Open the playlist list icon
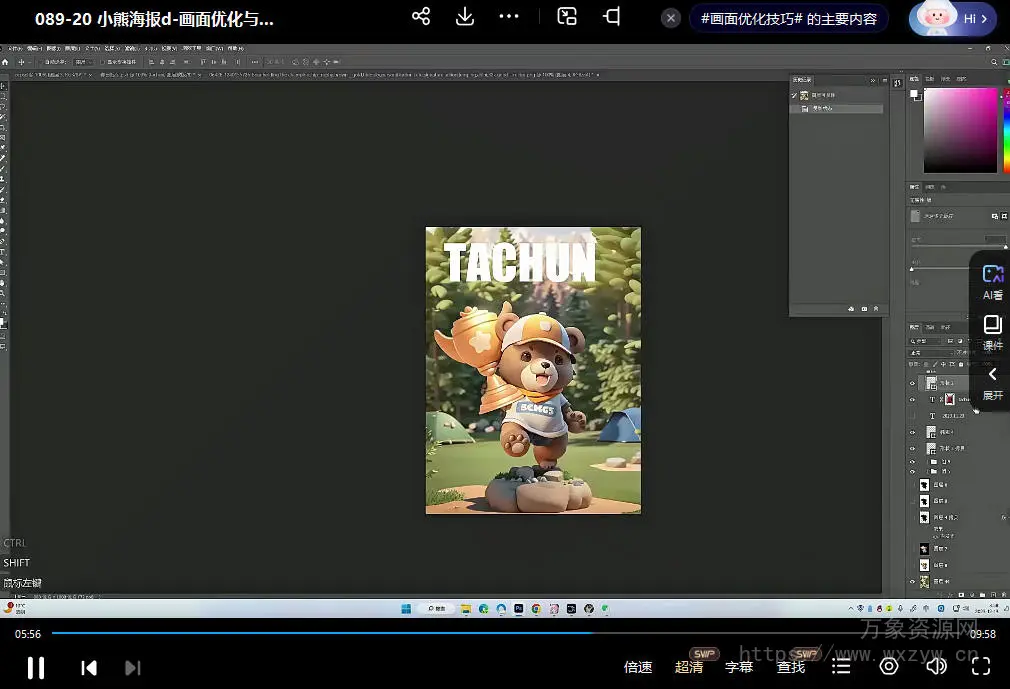Image resolution: width=1010 pixels, height=689 pixels. pos(842,666)
